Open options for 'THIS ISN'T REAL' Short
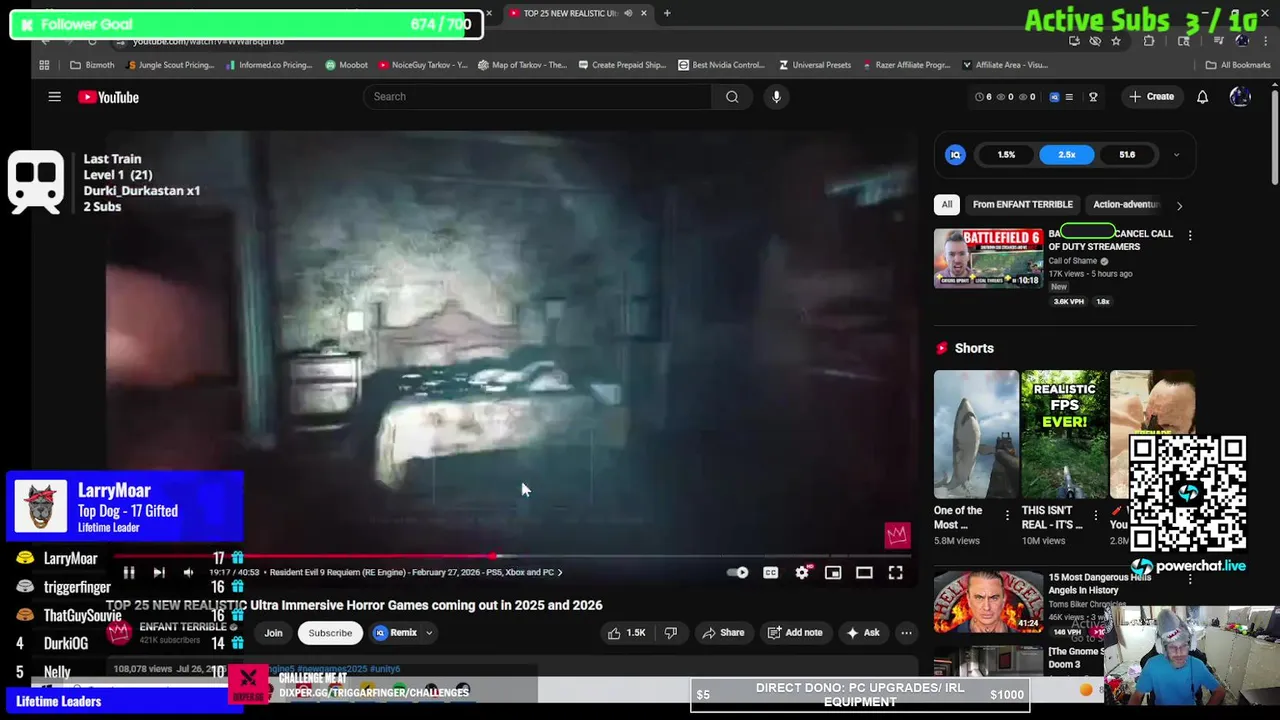1280x720 pixels. (1095, 516)
